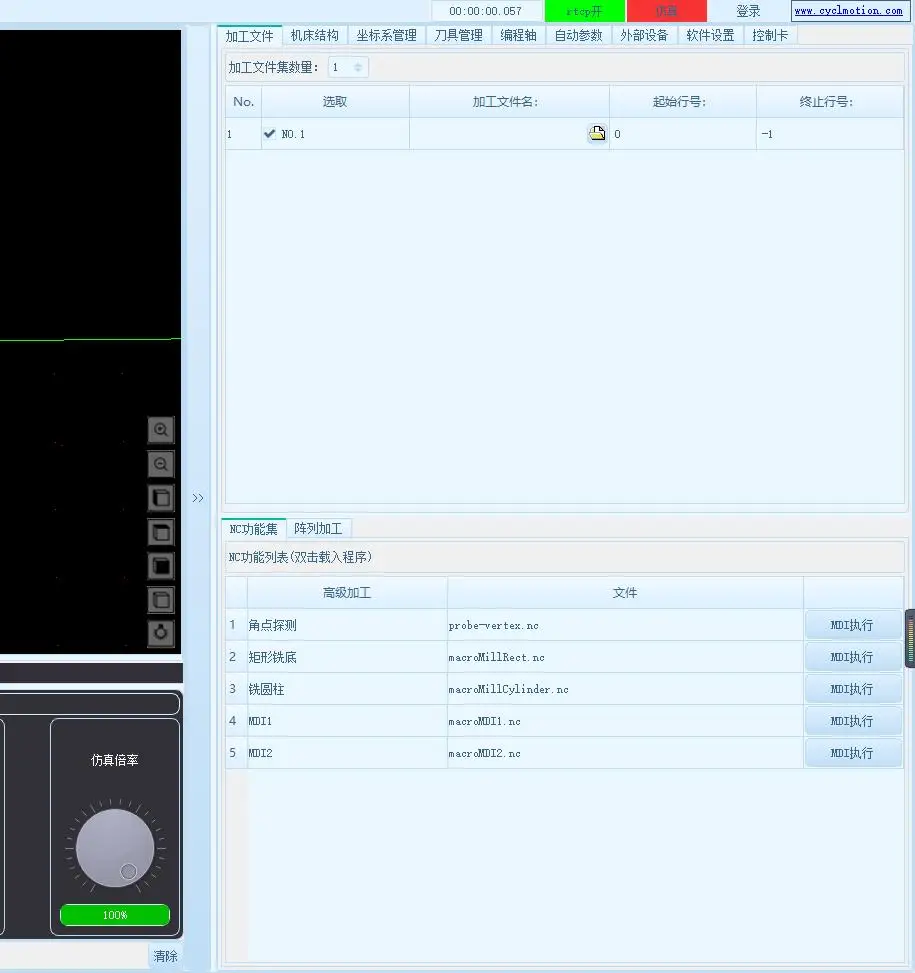Image resolution: width=915 pixels, height=973 pixels.
Task: Open the 机床结构 tab
Action: (315, 35)
